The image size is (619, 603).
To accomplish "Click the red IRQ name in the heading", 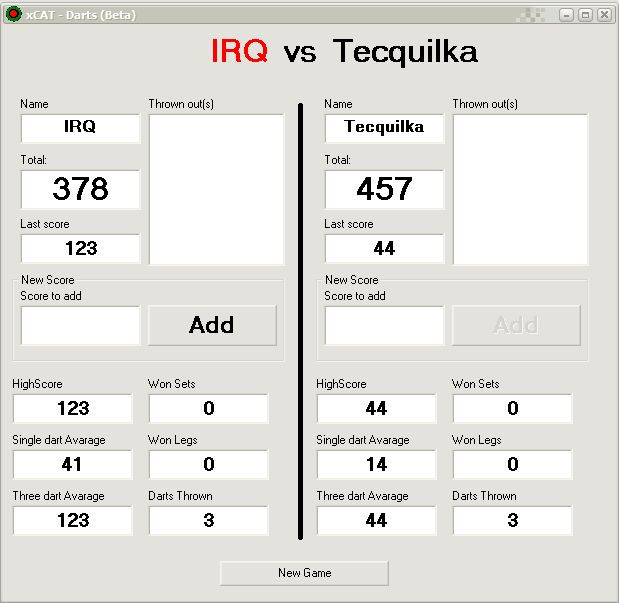I will click(x=240, y=51).
